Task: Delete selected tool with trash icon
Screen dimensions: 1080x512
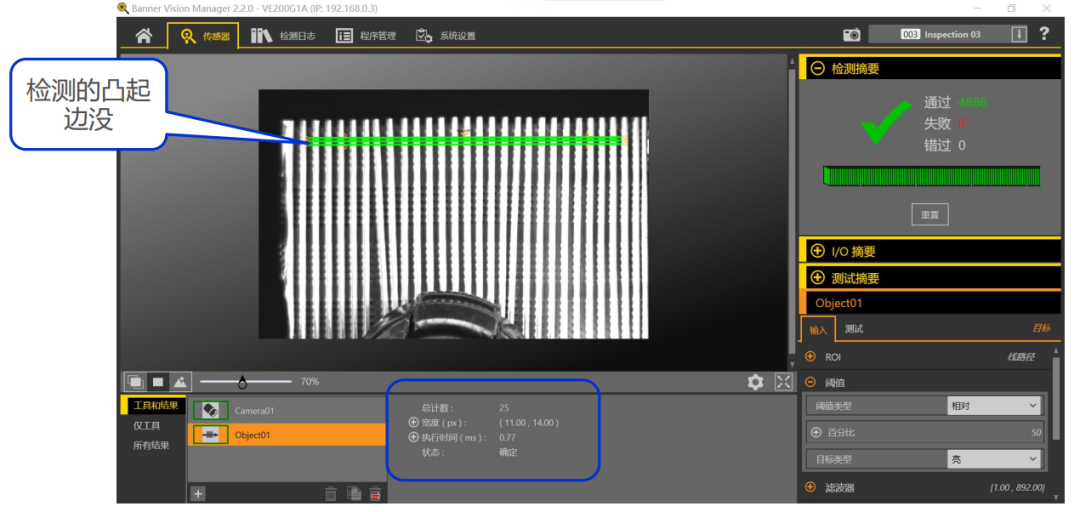Action: click(x=331, y=494)
